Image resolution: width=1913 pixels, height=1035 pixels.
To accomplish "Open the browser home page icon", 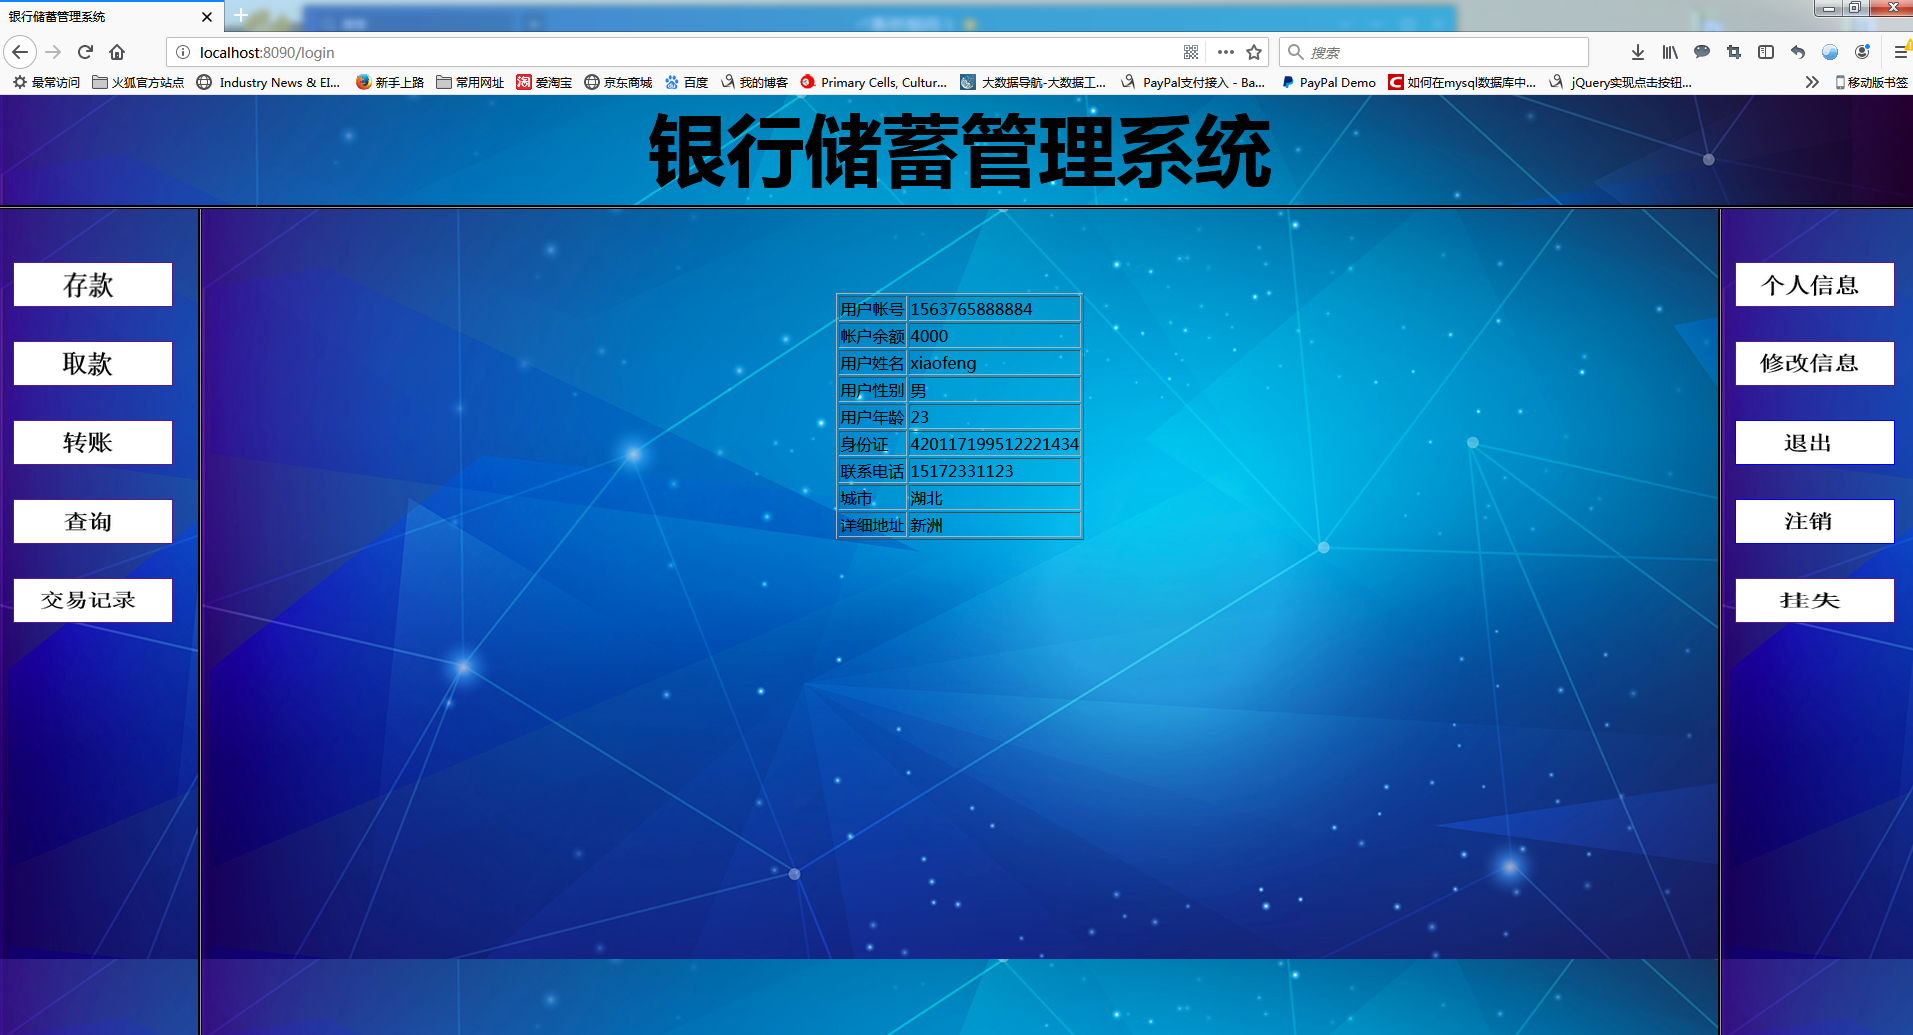I will click(x=116, y=52).
